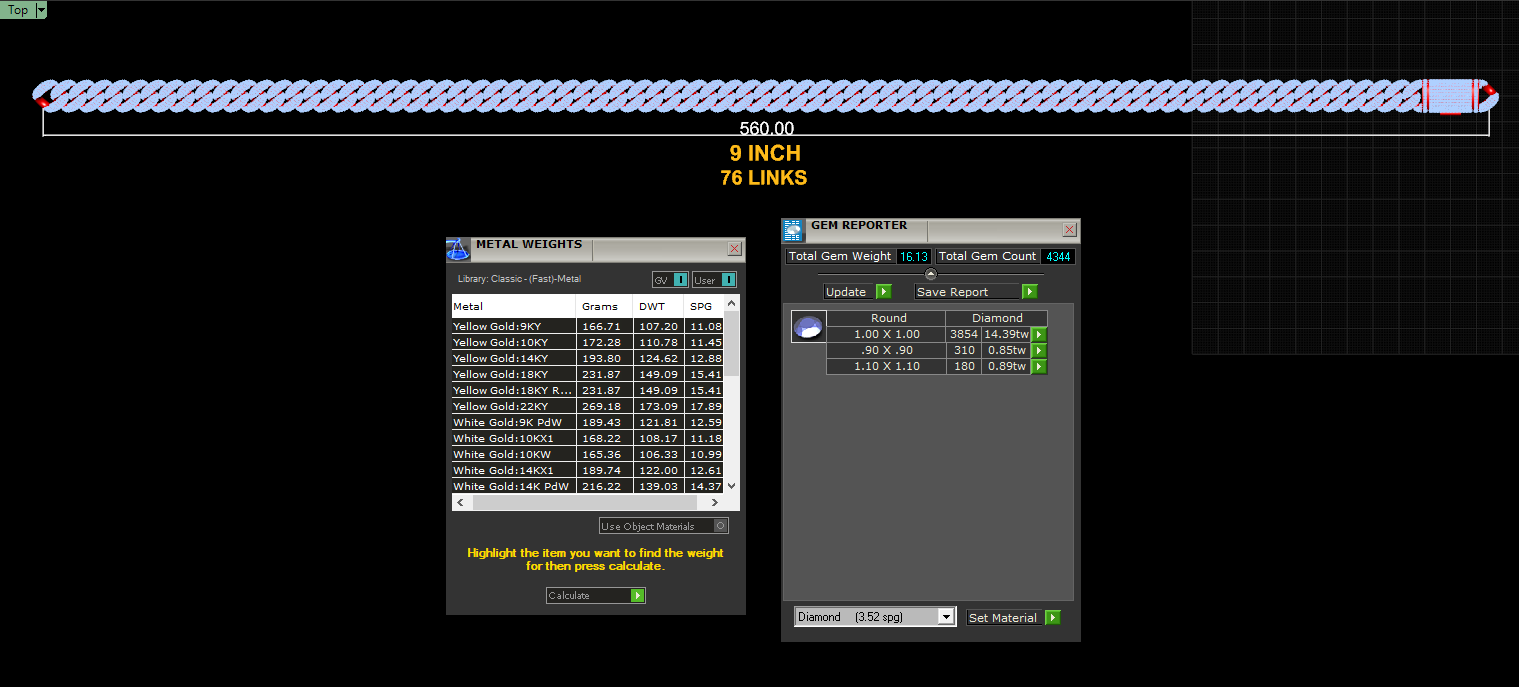The image size is (1519, 687).
Task: Click green arrow for 1.10 X 1.10 row
Action: tap(1039, 367)
